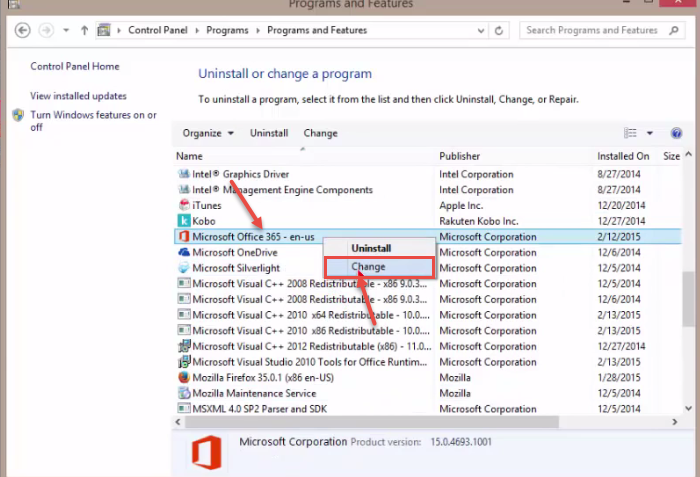Open Control Panel Home link
The height and width of the screenshot is (477, 700).
pos(75,67)
